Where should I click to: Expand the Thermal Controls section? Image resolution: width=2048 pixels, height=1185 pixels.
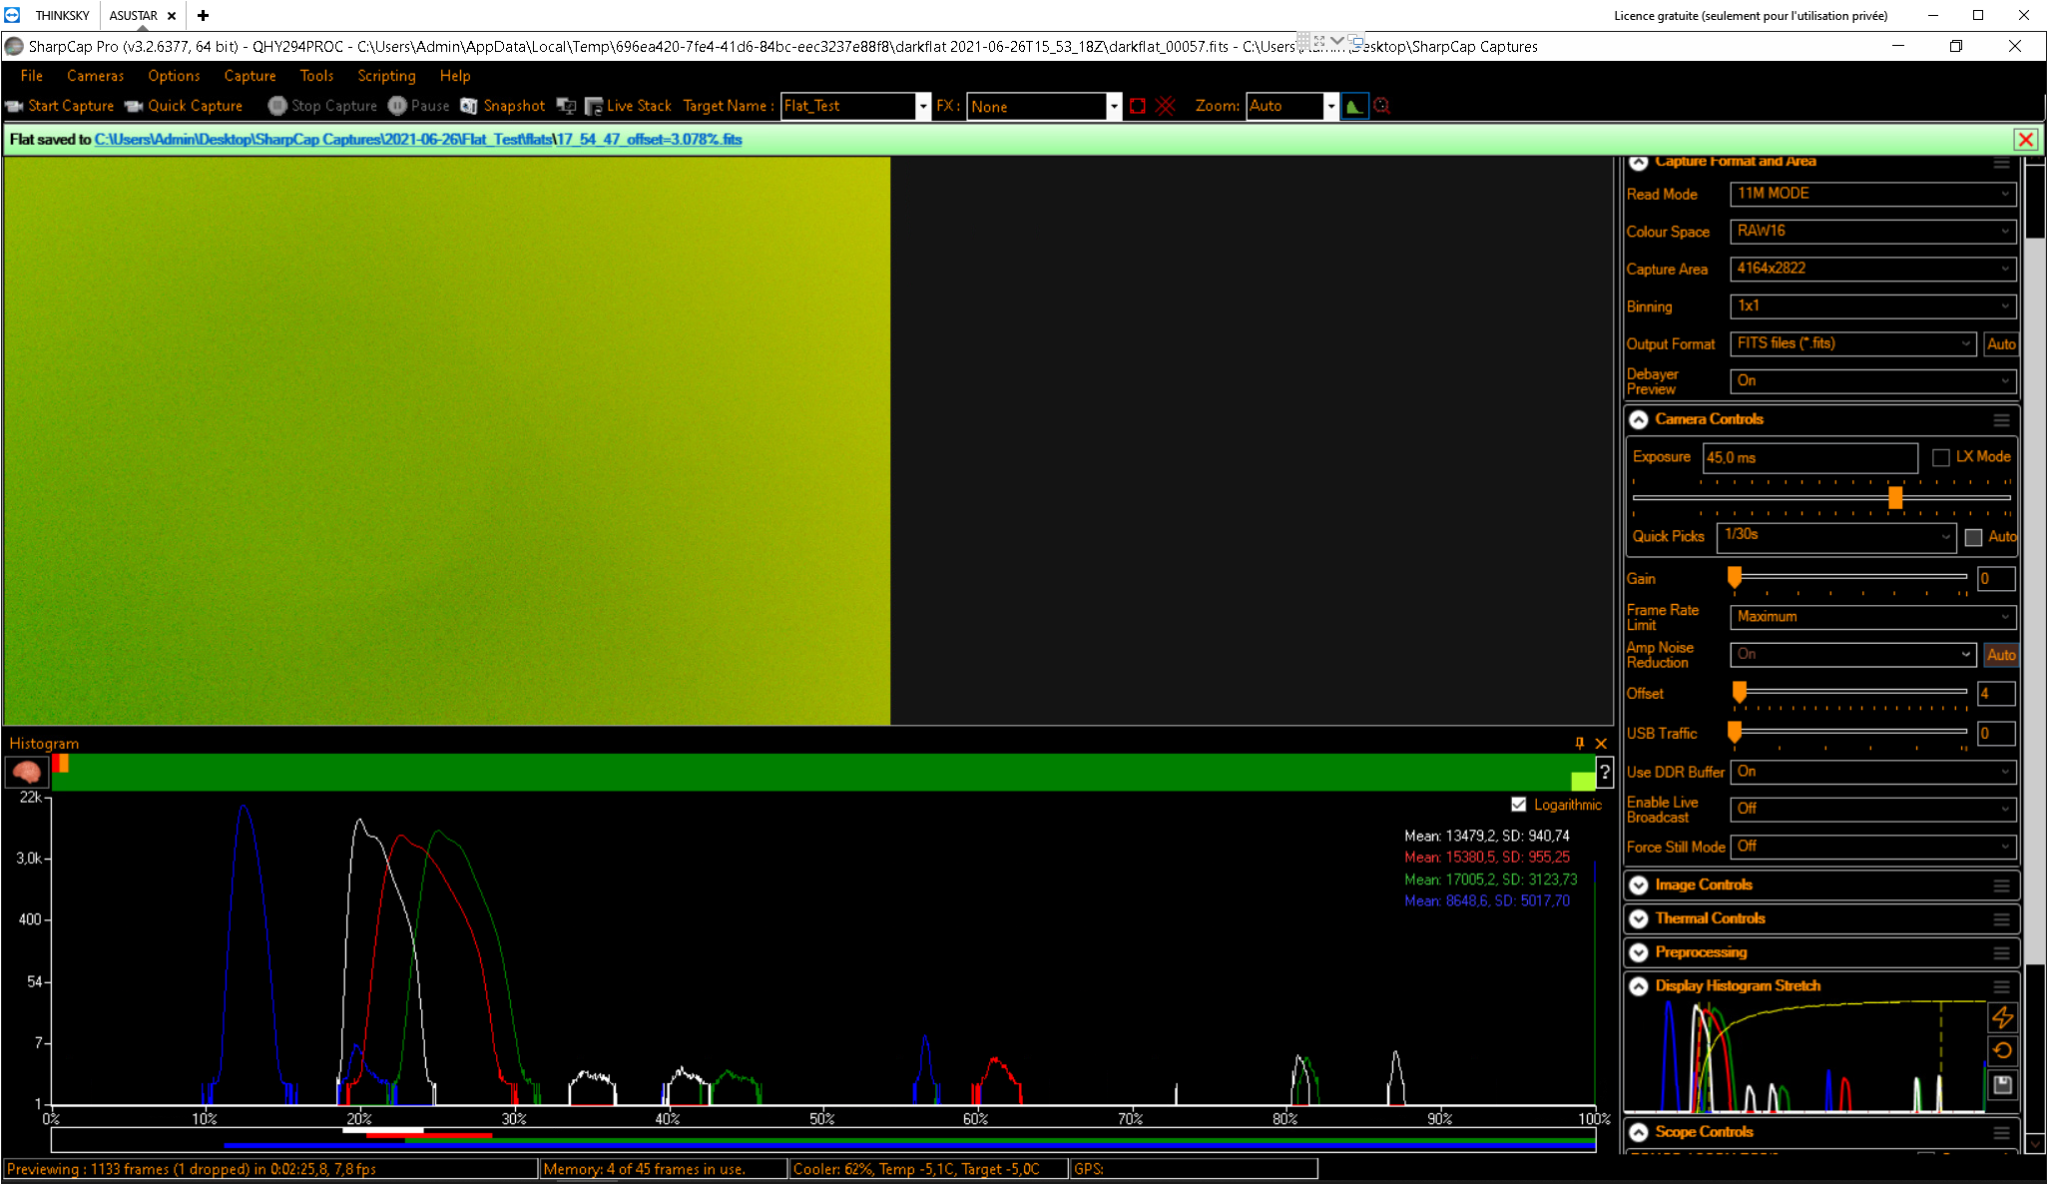coord(1638,919)
